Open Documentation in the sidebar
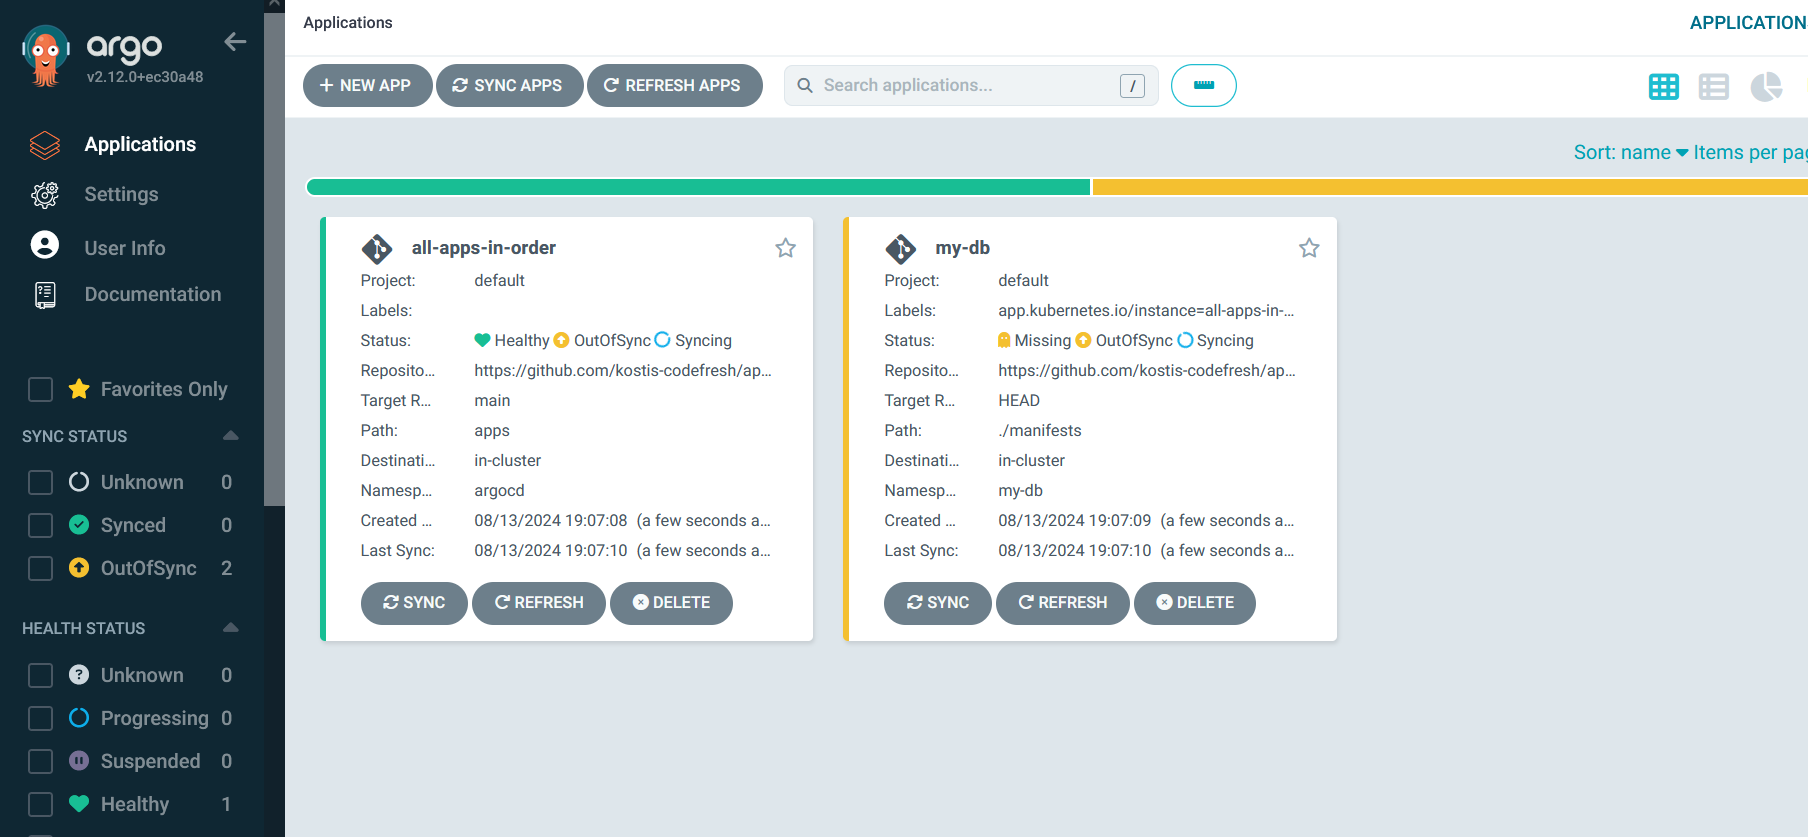 pos(153,294)
